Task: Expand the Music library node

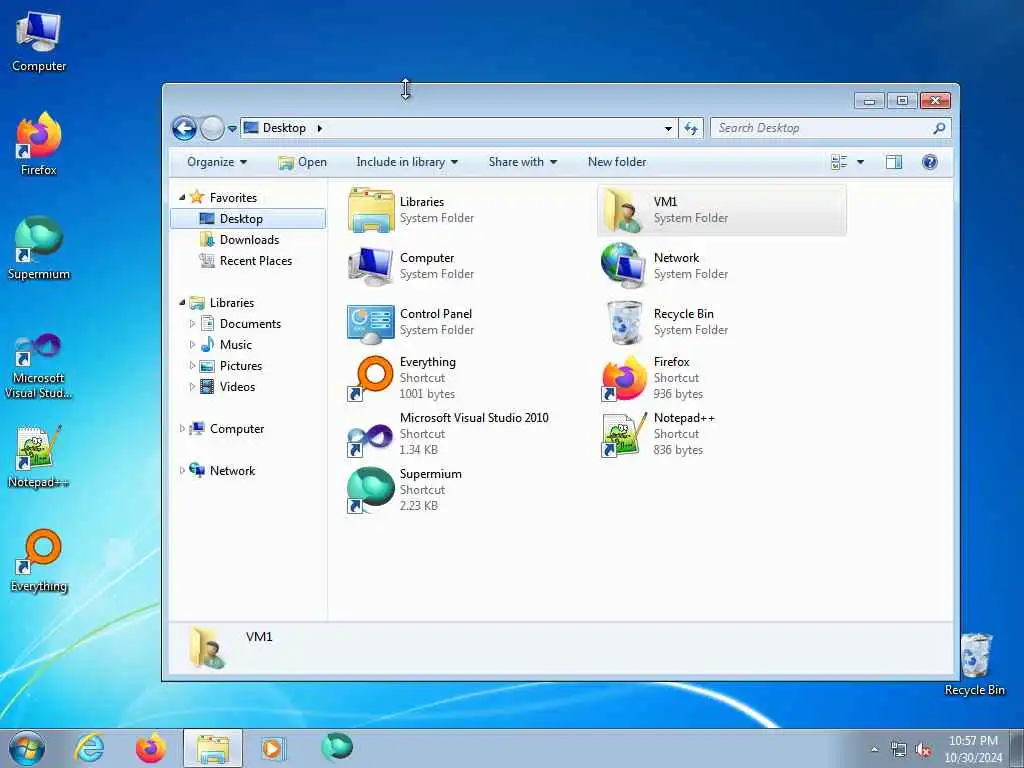Action: tap(192, 345)
